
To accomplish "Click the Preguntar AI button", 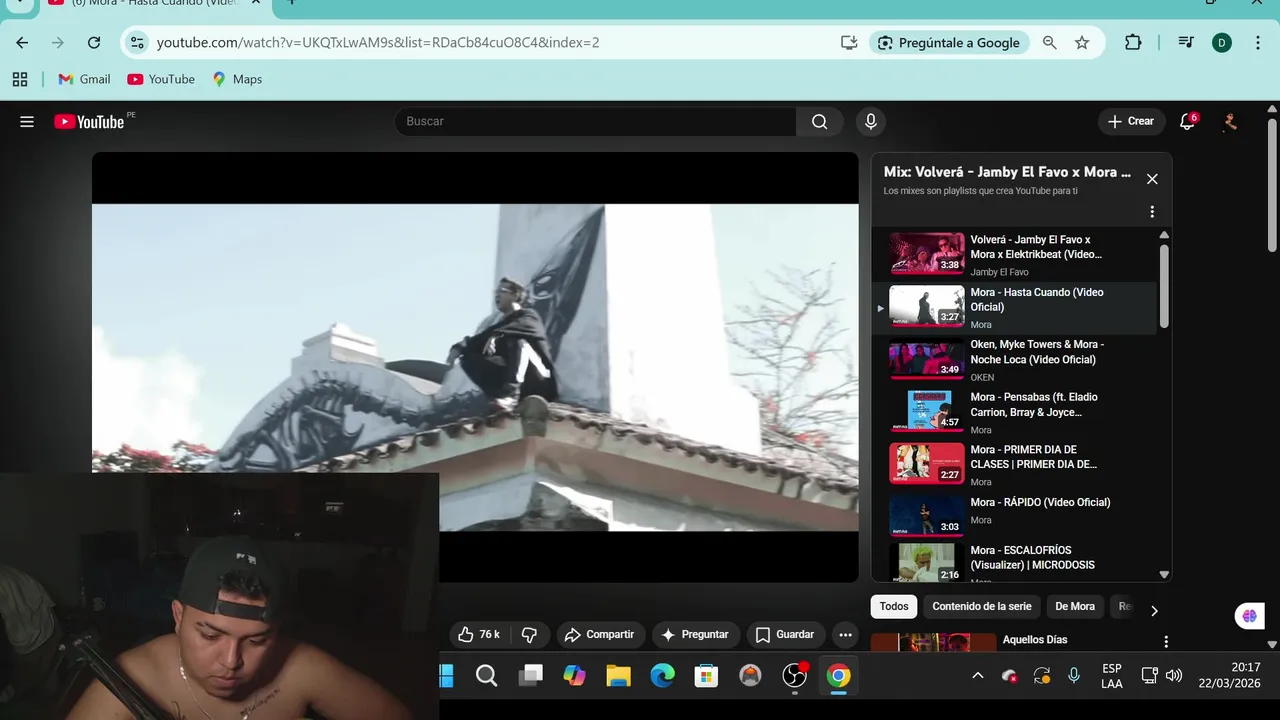I will pyautogui.click(x=695, y=634).
